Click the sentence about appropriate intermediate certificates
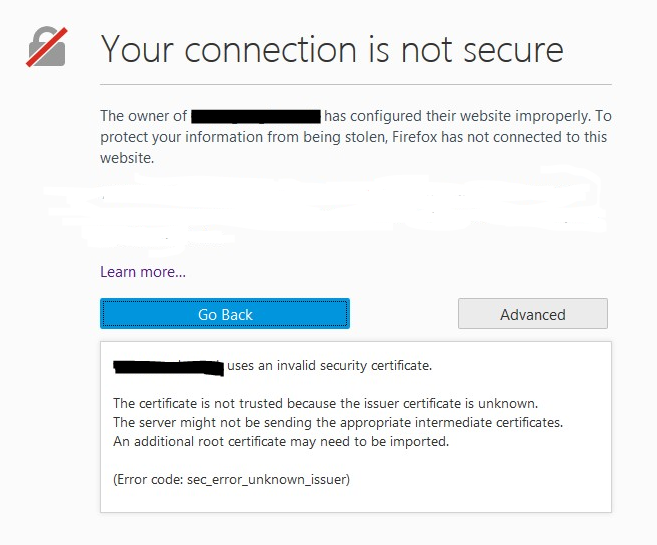The width and height of the screenshot is (657, 545). (x=338, y=422)
